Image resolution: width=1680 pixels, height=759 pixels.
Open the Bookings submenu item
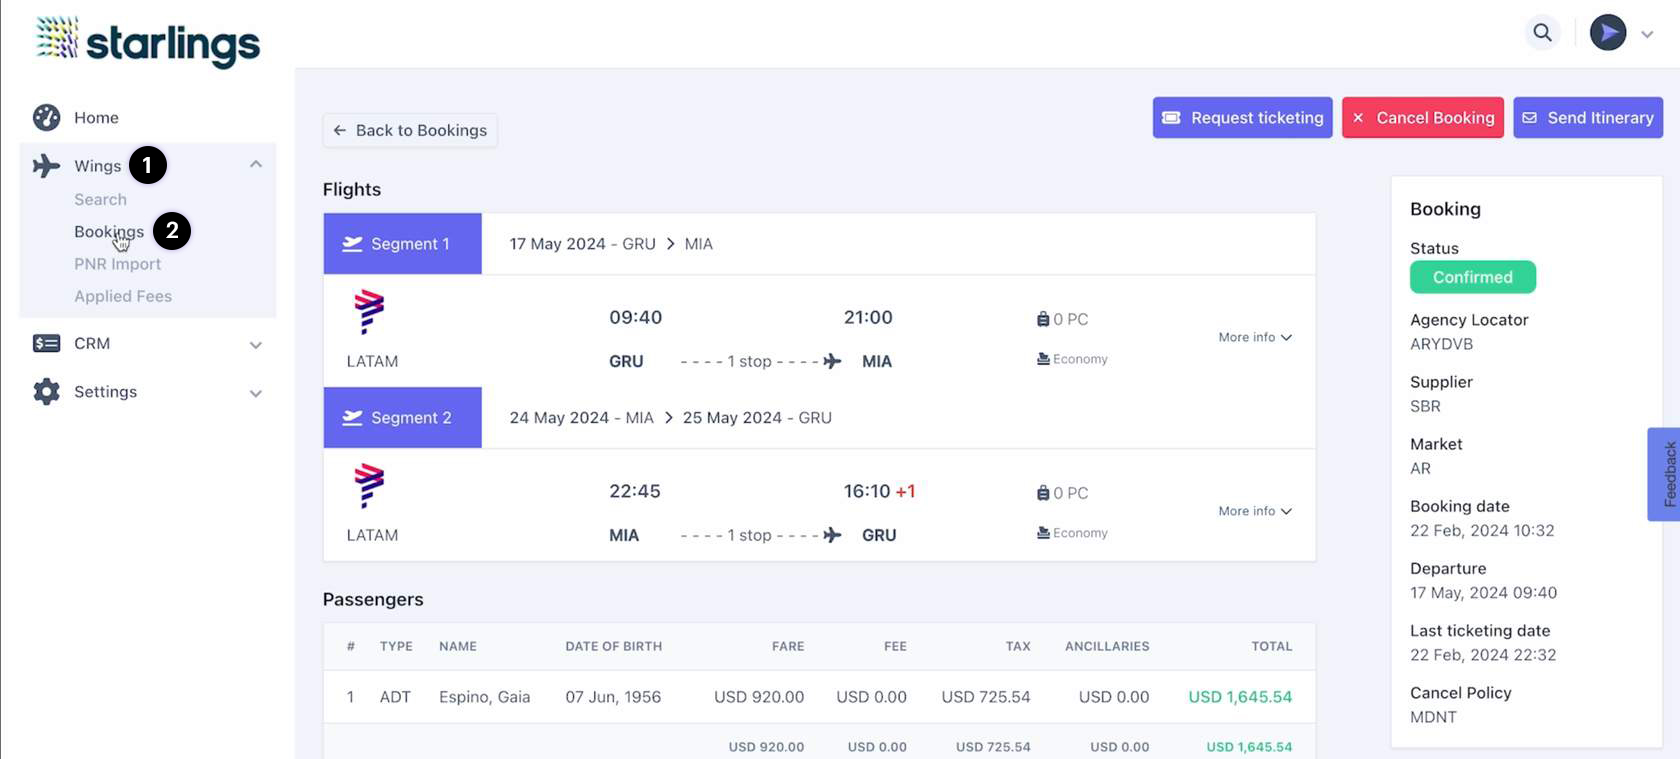pyautogui.click(x=108, y=232)
